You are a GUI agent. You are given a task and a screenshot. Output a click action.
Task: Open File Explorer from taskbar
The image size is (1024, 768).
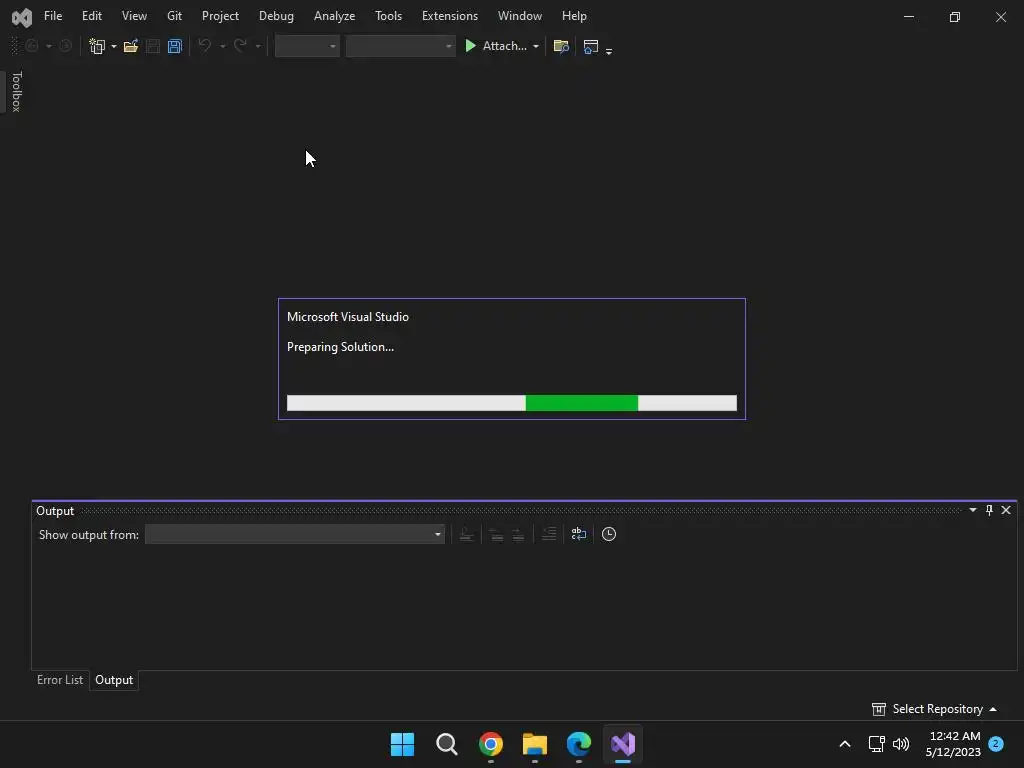point(535,744)
